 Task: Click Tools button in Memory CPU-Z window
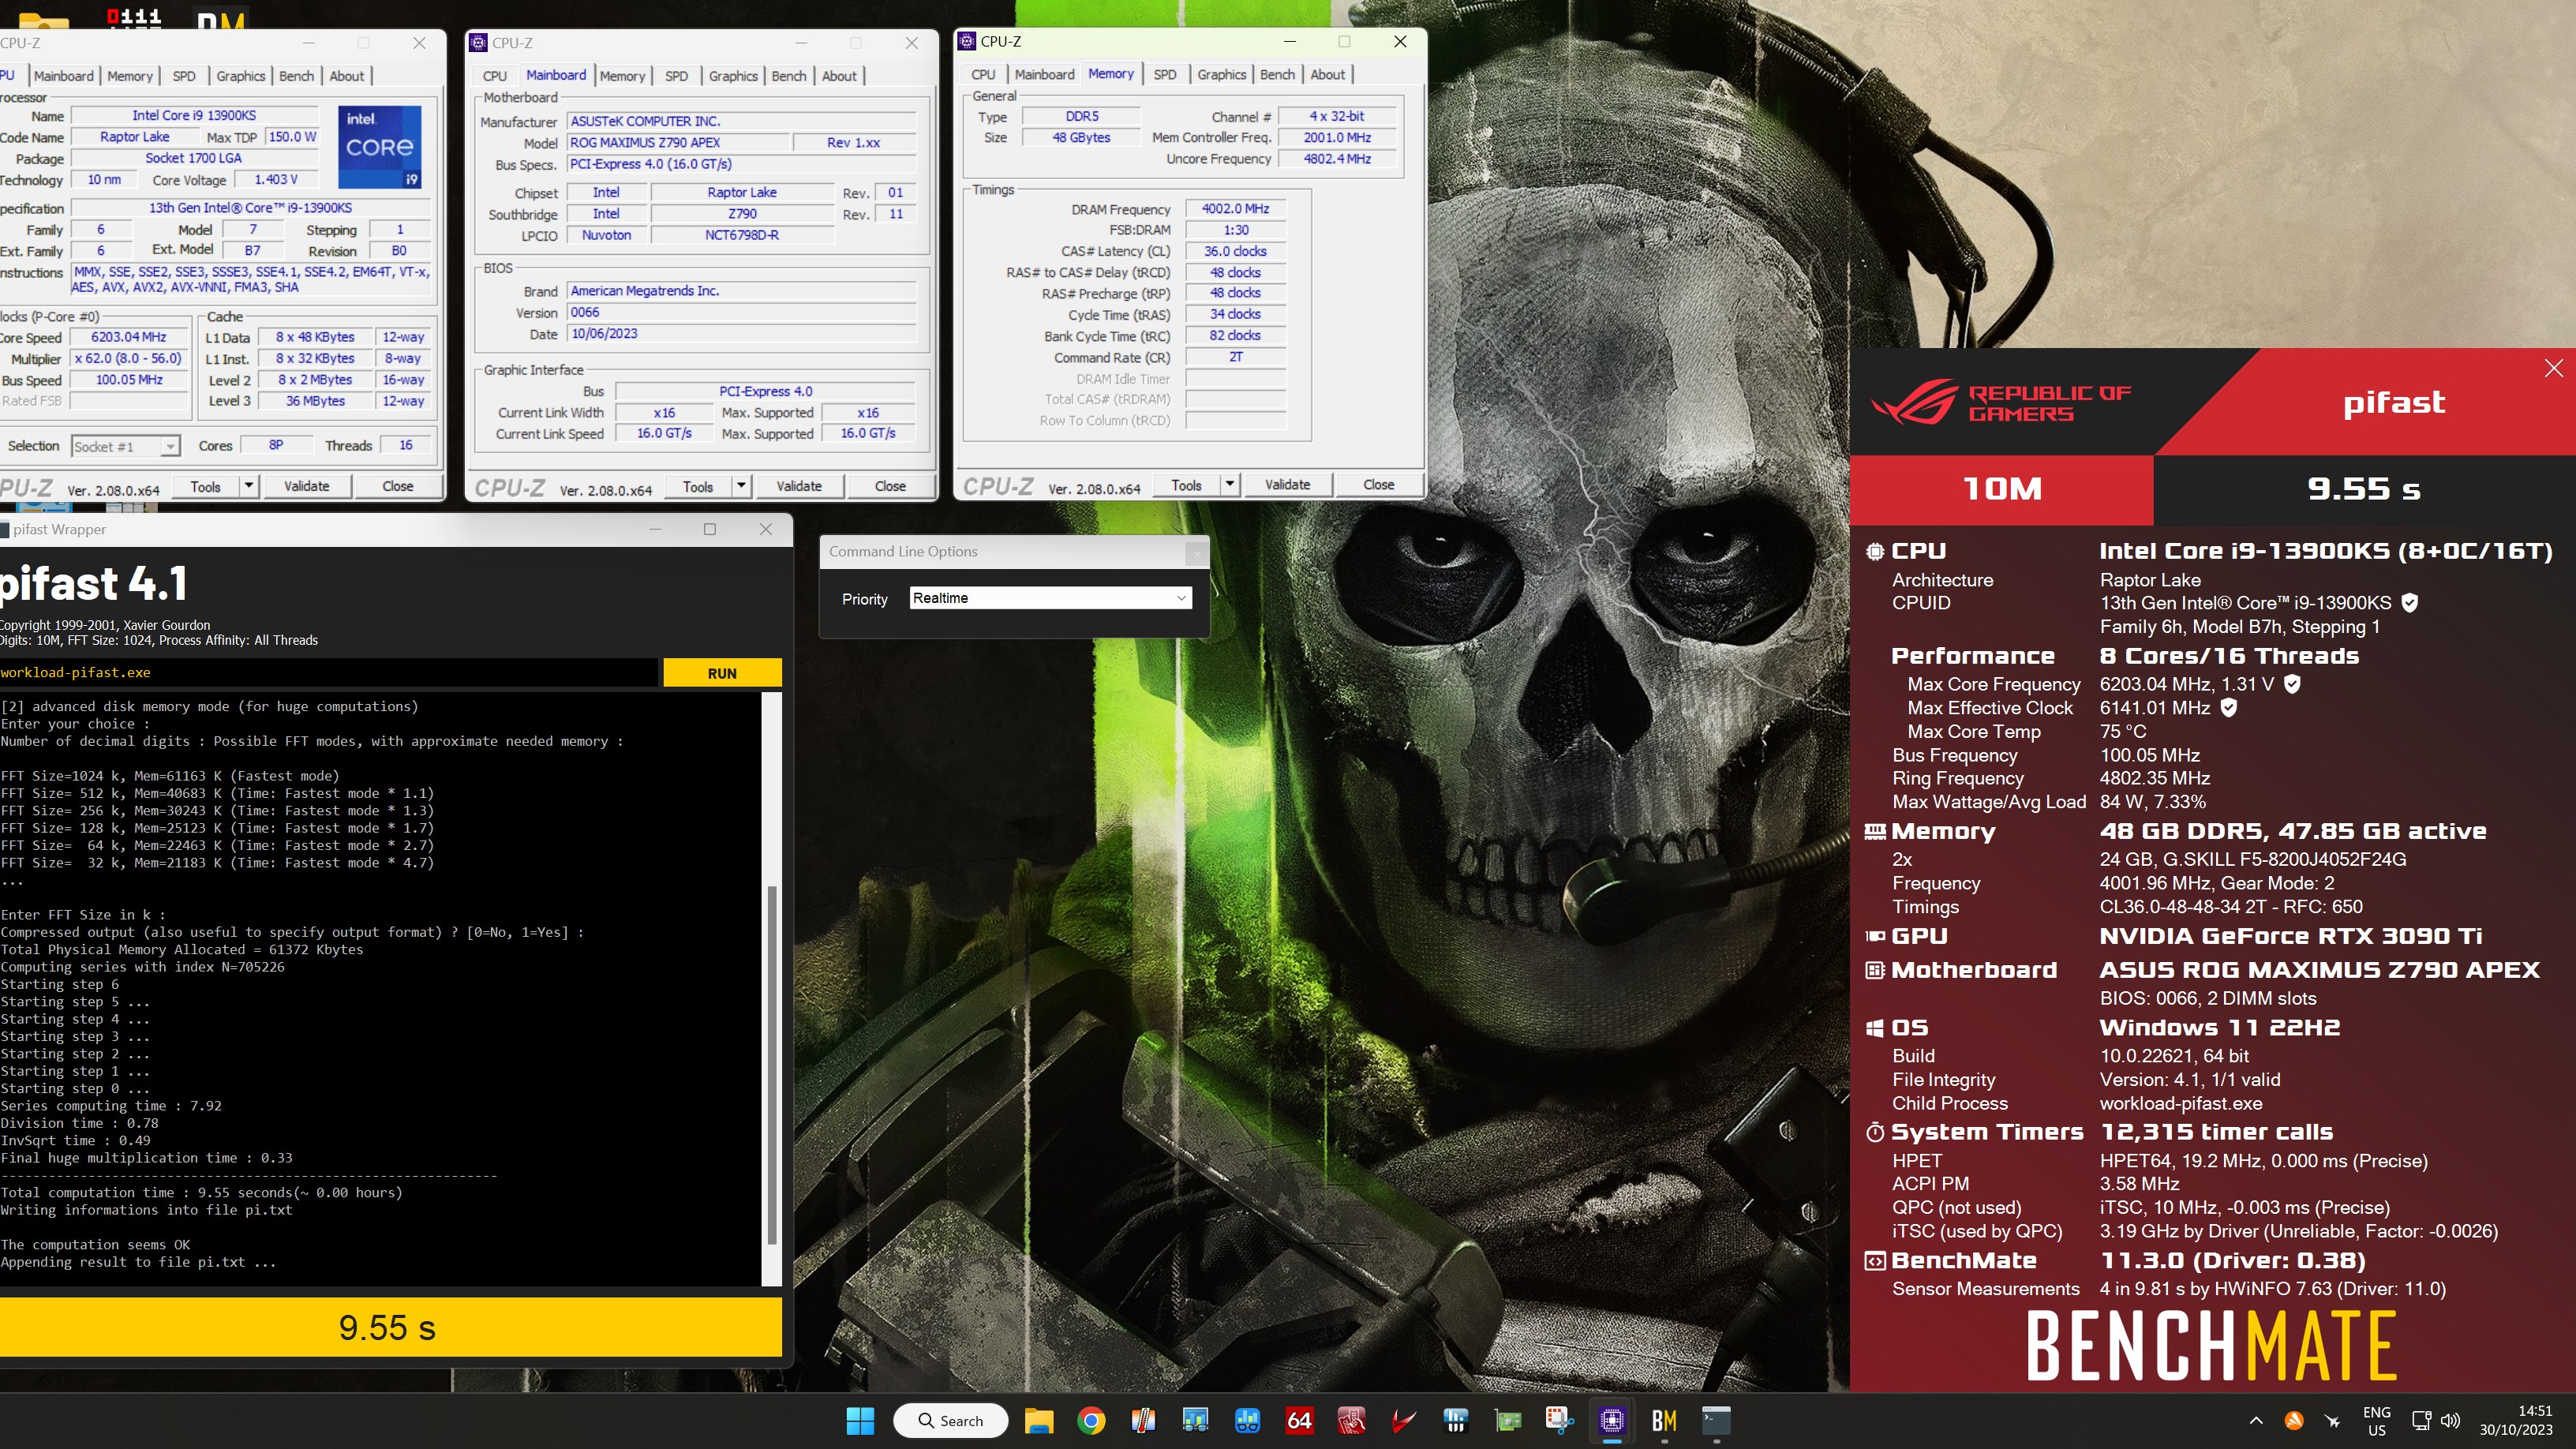coord(1186,485)
